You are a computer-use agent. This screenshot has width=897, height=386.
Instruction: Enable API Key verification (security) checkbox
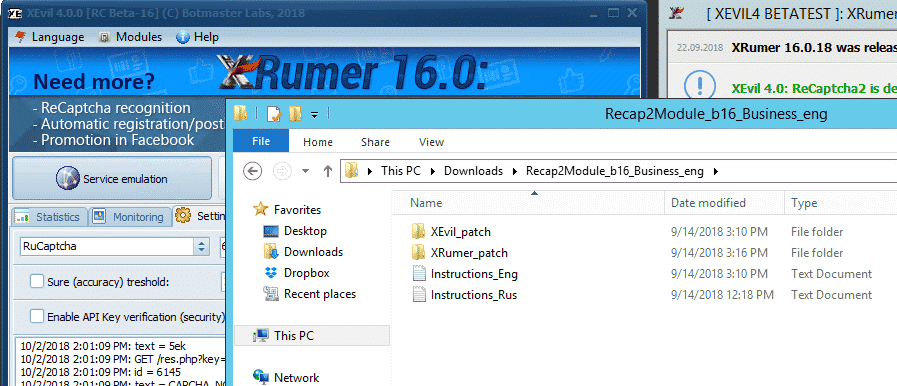point(37,316)
